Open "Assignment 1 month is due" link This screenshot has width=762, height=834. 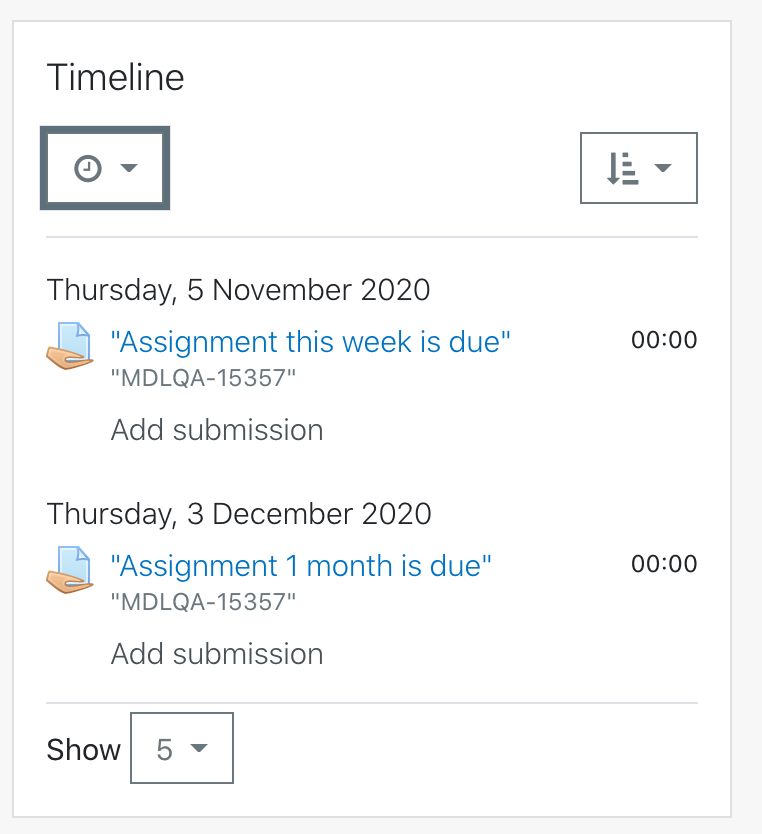[x=300, y=566]
